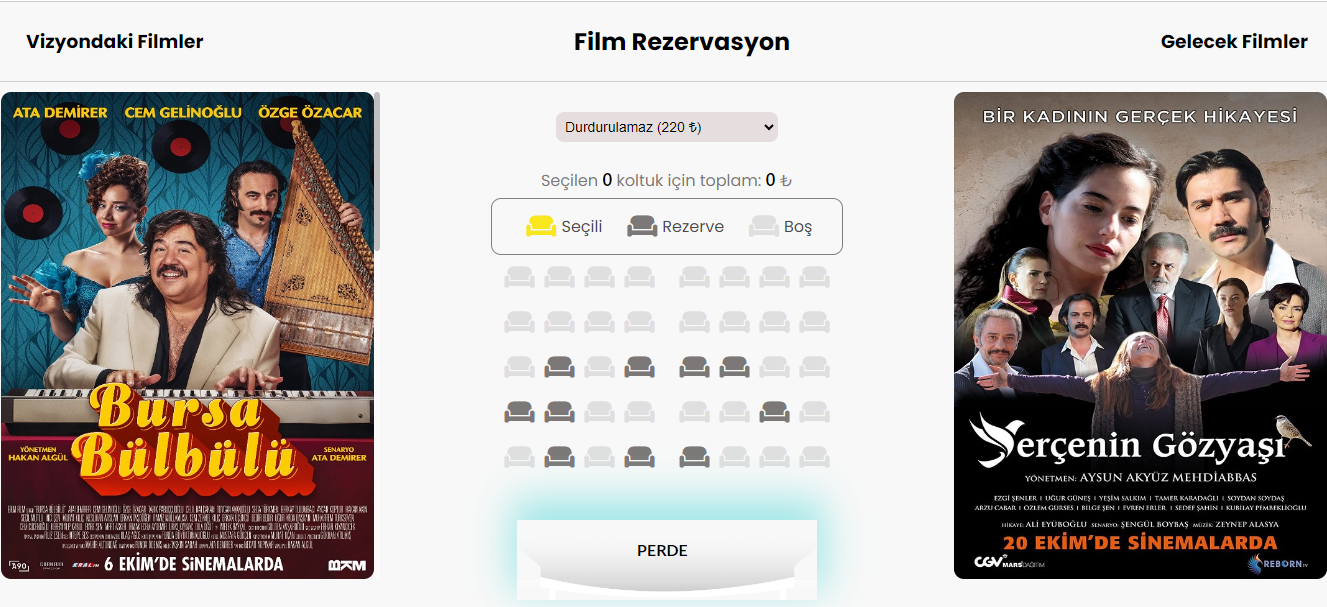Click reserved seat 2 in row 3
The image size is (1327, 607).
click(559, 367)
